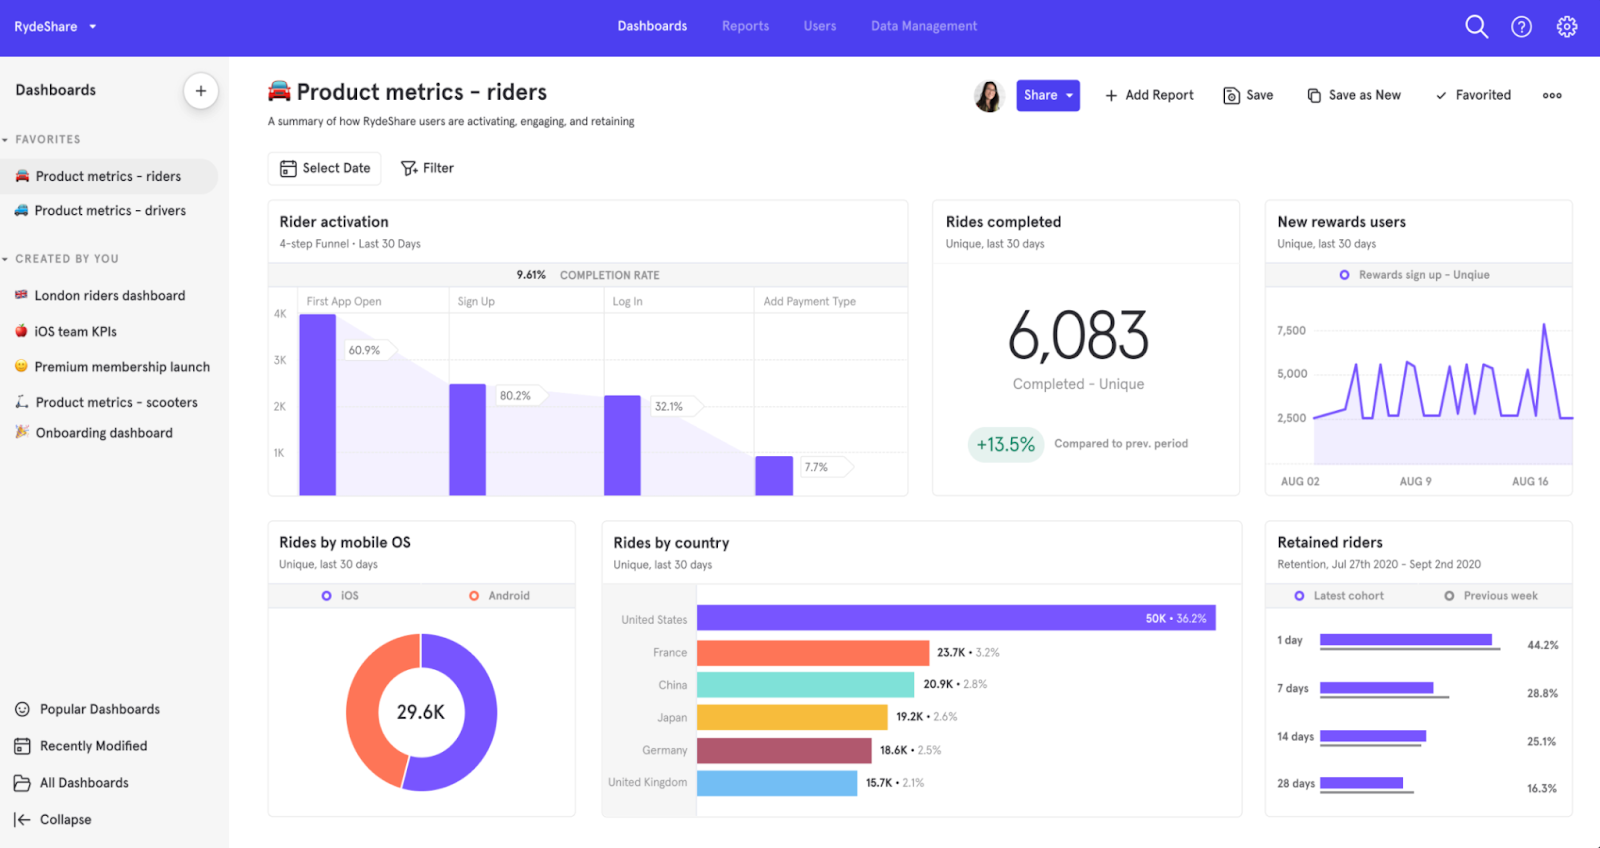Click the Select Date button

point(325,168)
